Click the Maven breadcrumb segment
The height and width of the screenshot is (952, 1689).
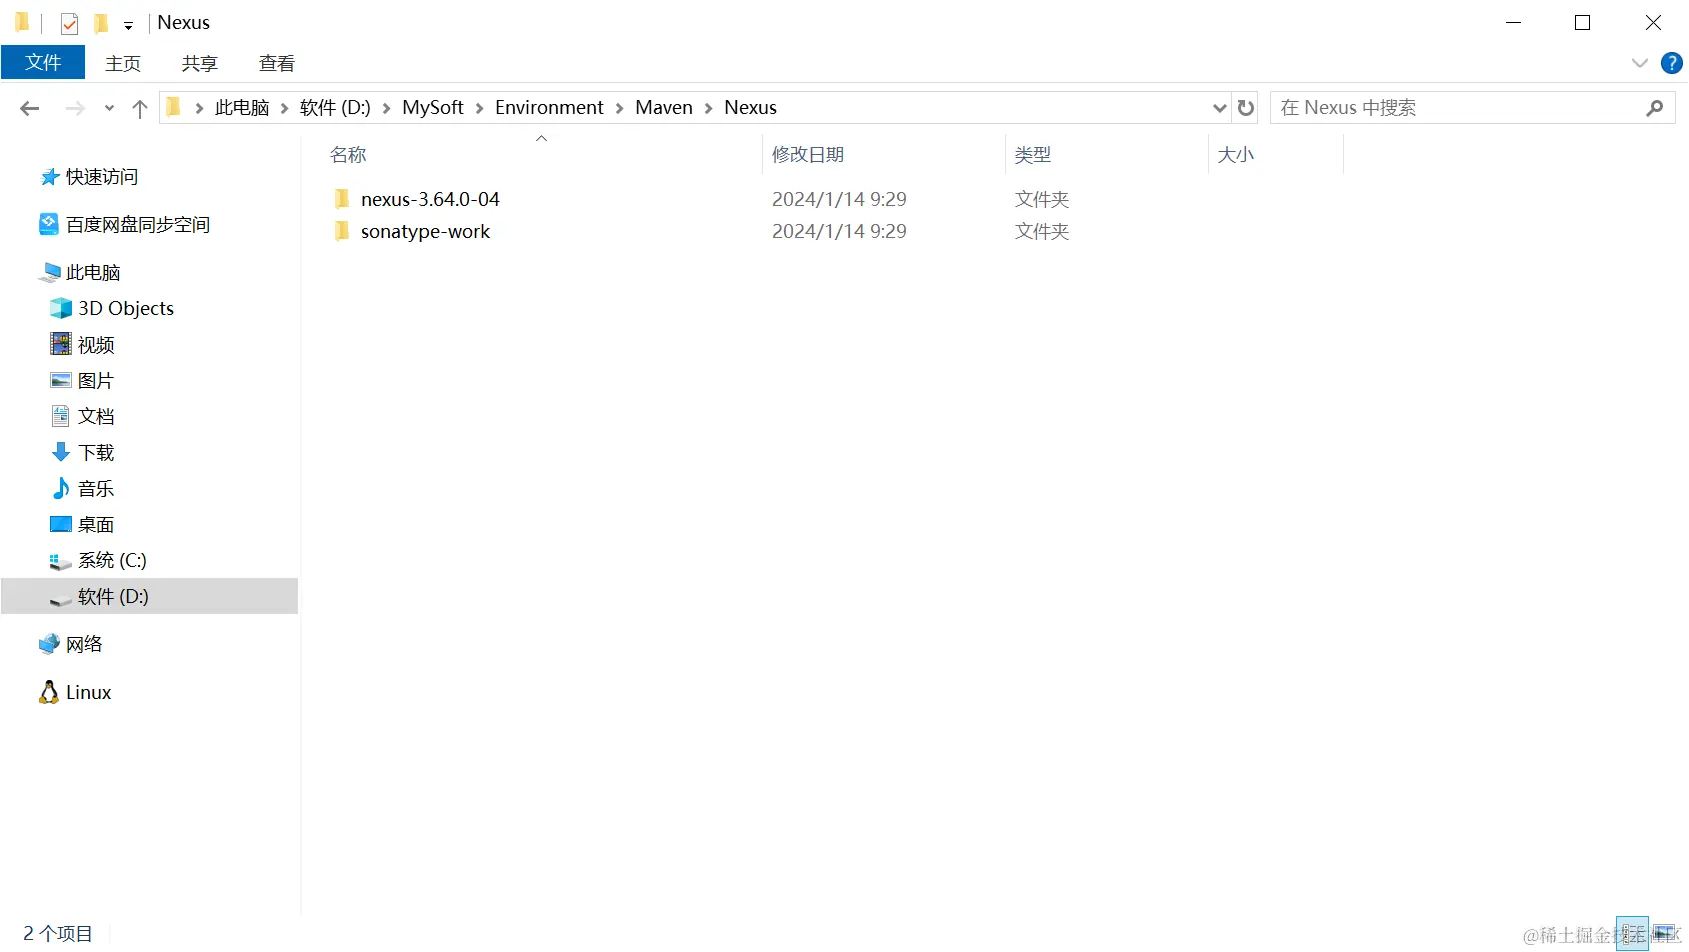pos(664,107)
